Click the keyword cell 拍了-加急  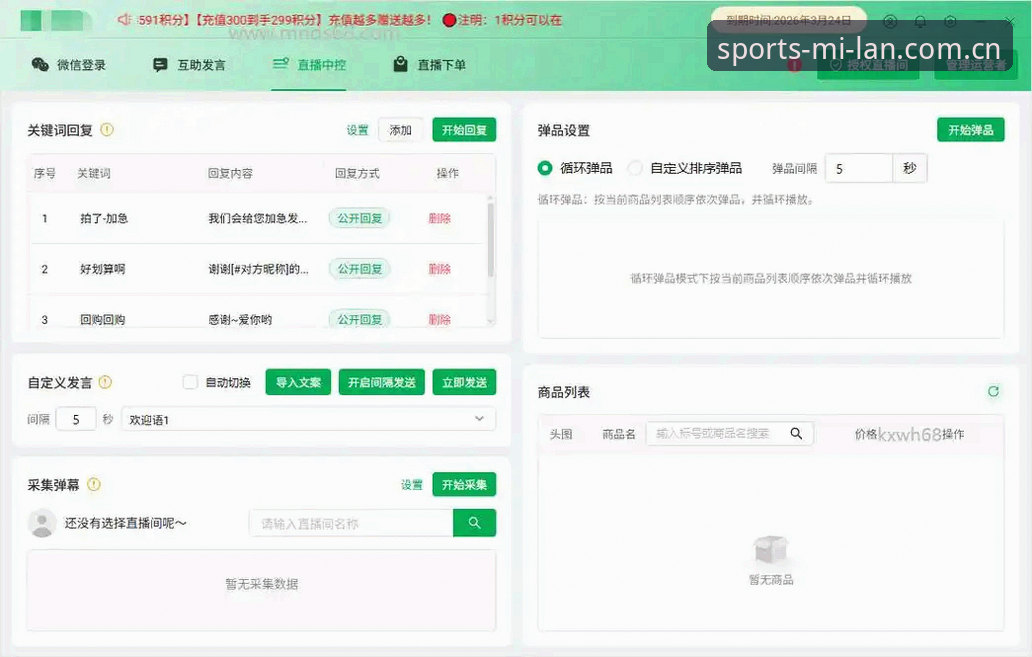pos(103,218)
